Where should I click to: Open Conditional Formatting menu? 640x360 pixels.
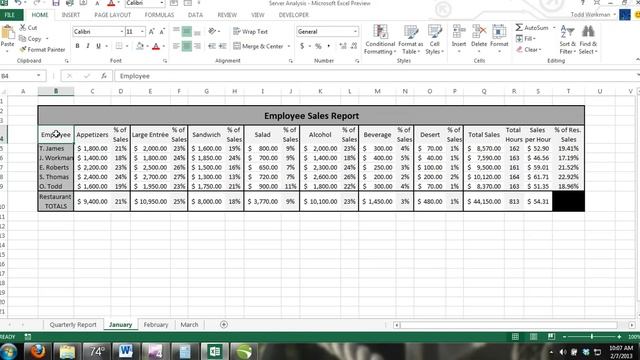click(x=380, y=40)
